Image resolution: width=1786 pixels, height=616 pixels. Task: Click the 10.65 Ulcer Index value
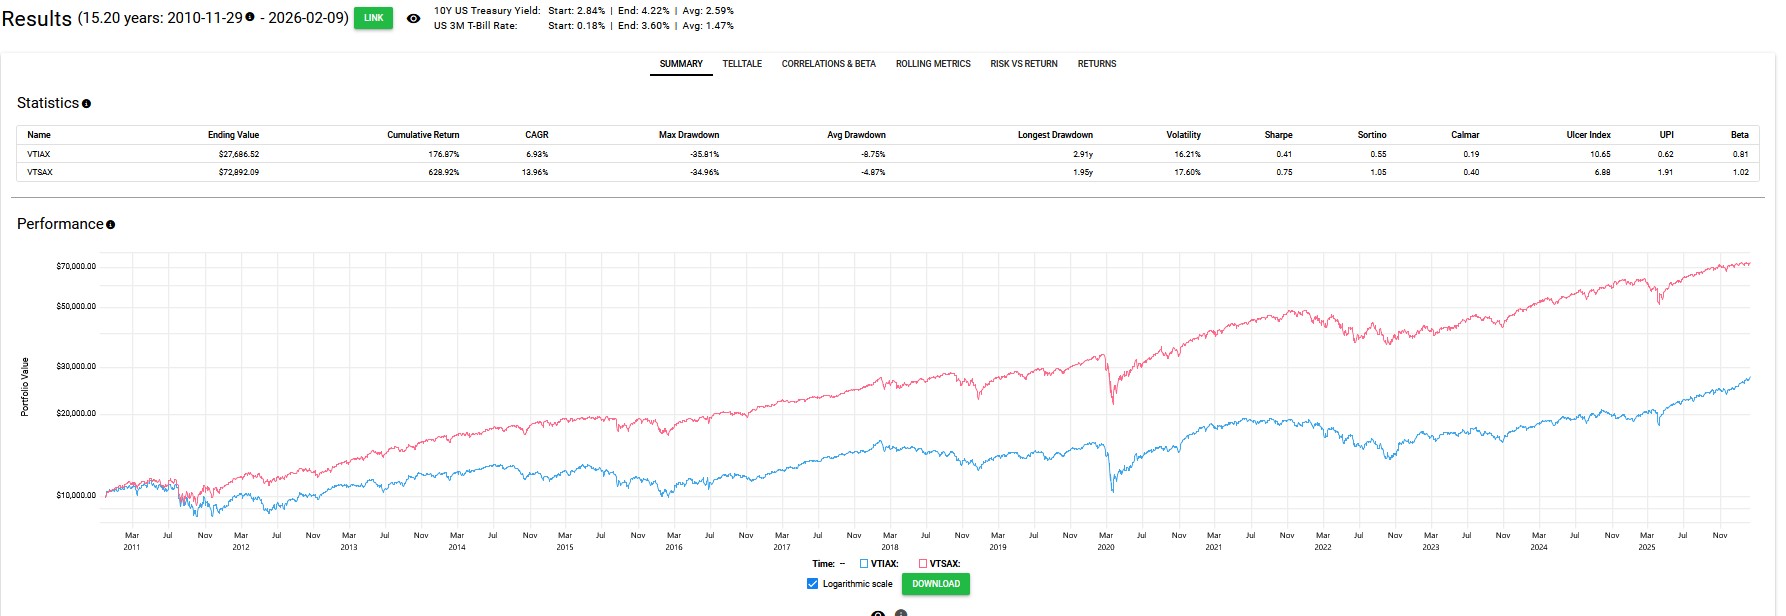pyautogui.click(x=1600, y=155)
